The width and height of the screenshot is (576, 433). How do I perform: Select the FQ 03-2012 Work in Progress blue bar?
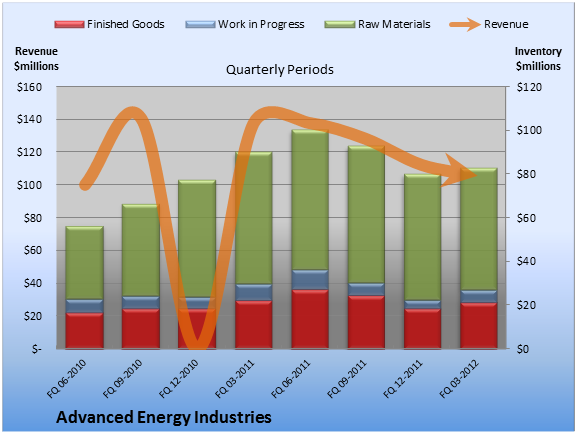click(x=479, y=297)
